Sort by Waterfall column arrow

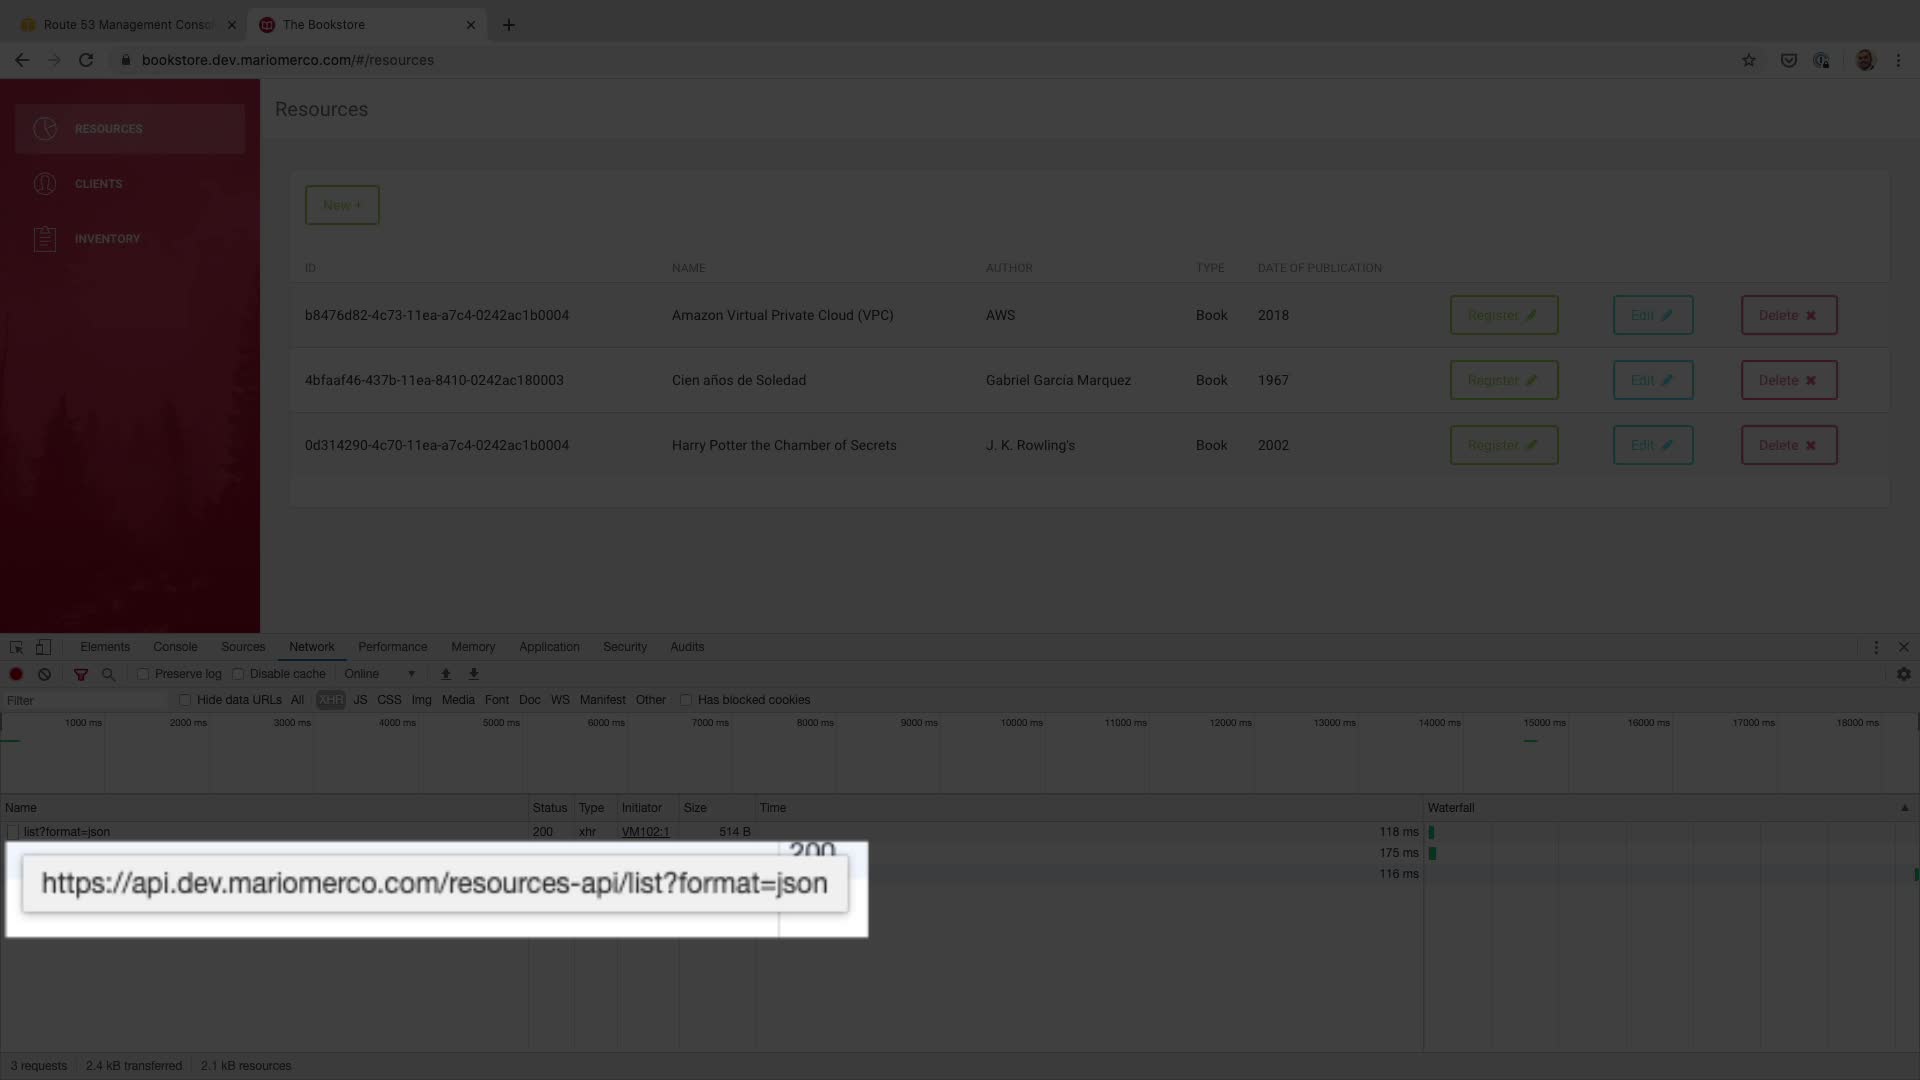coord(1904,808)
